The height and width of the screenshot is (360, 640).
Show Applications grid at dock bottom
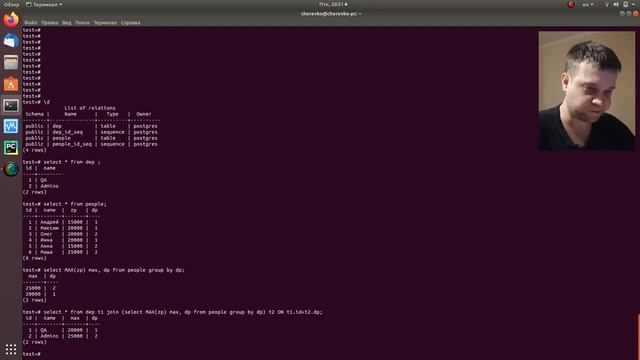(x=11, y=349)
